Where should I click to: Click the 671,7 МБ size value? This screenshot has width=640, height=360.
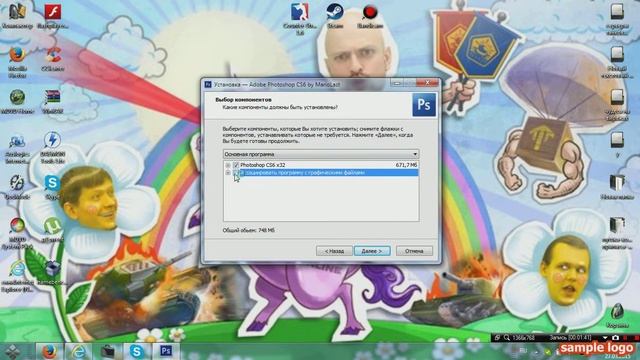(407, 165)
